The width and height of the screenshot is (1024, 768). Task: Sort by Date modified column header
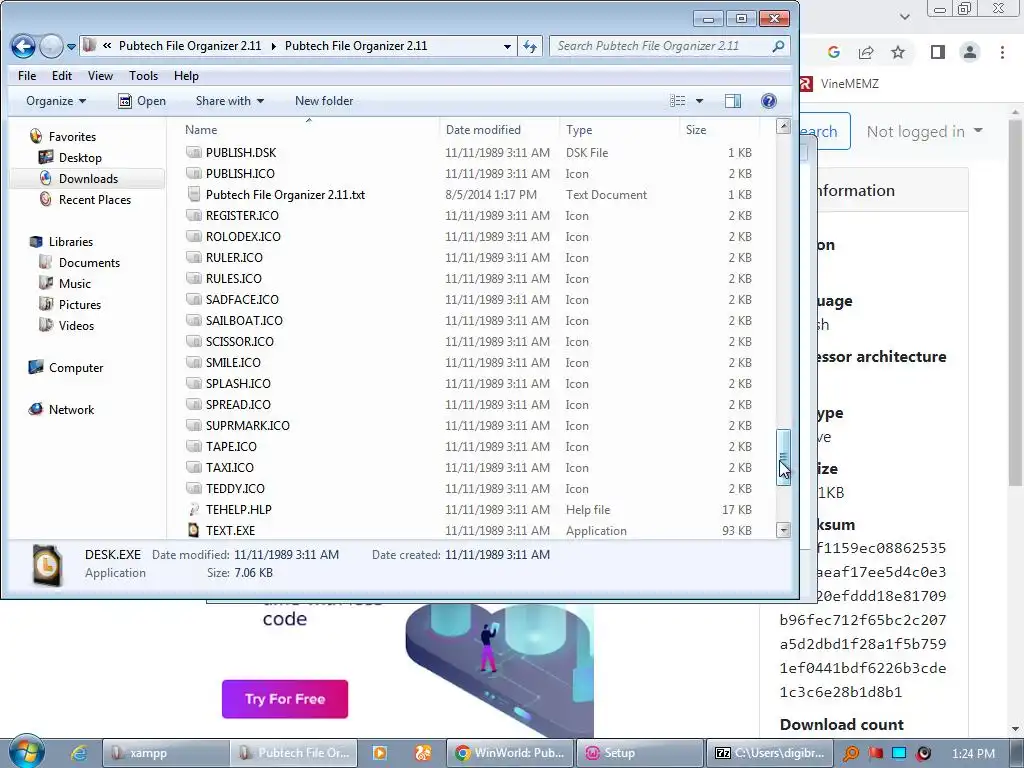pos(483,129)
